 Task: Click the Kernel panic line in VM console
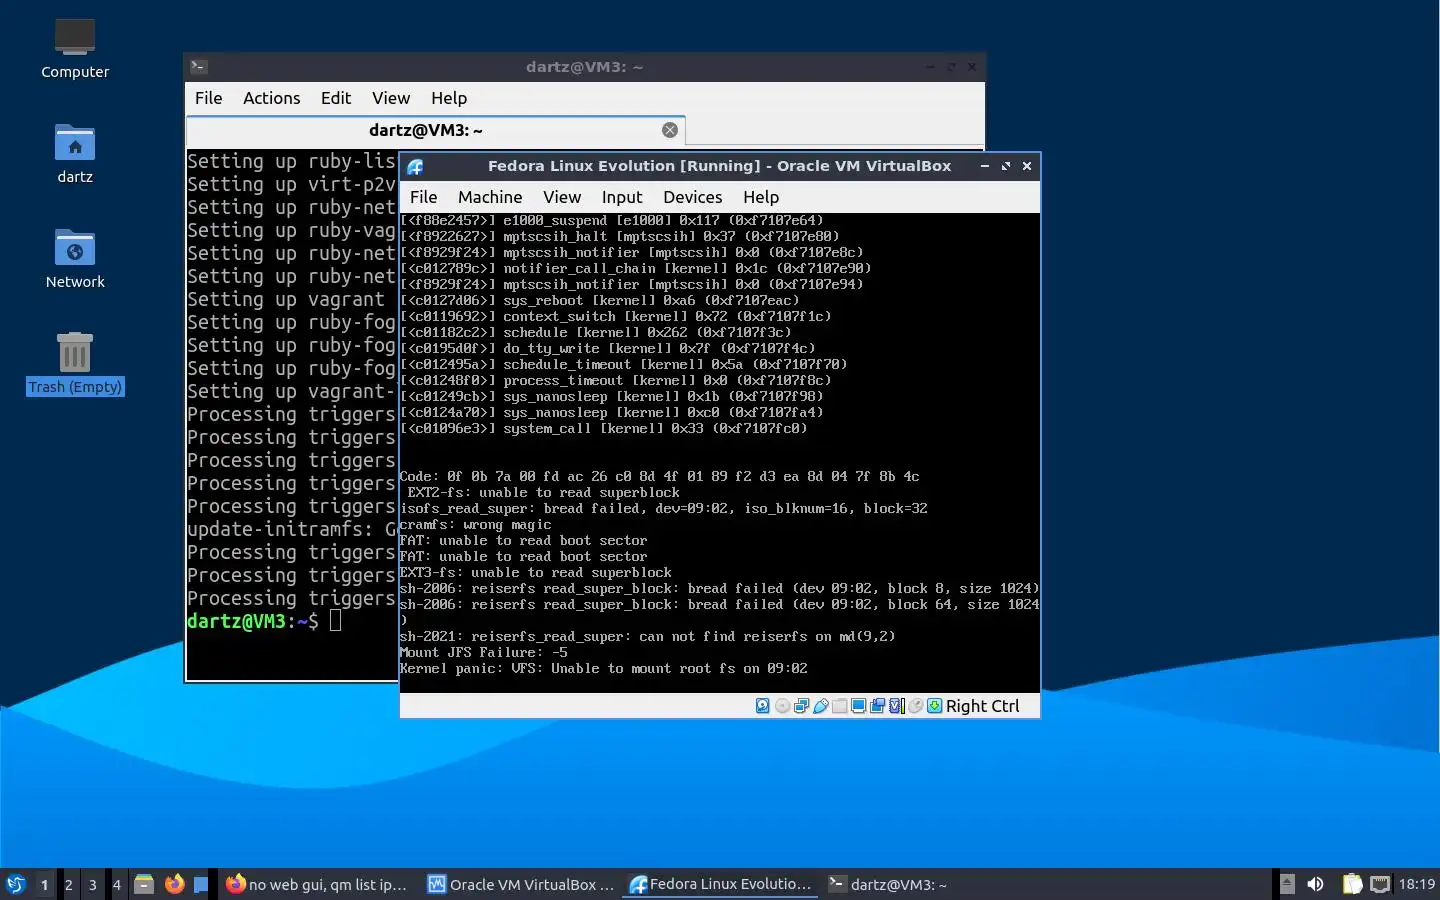[603, 668]
